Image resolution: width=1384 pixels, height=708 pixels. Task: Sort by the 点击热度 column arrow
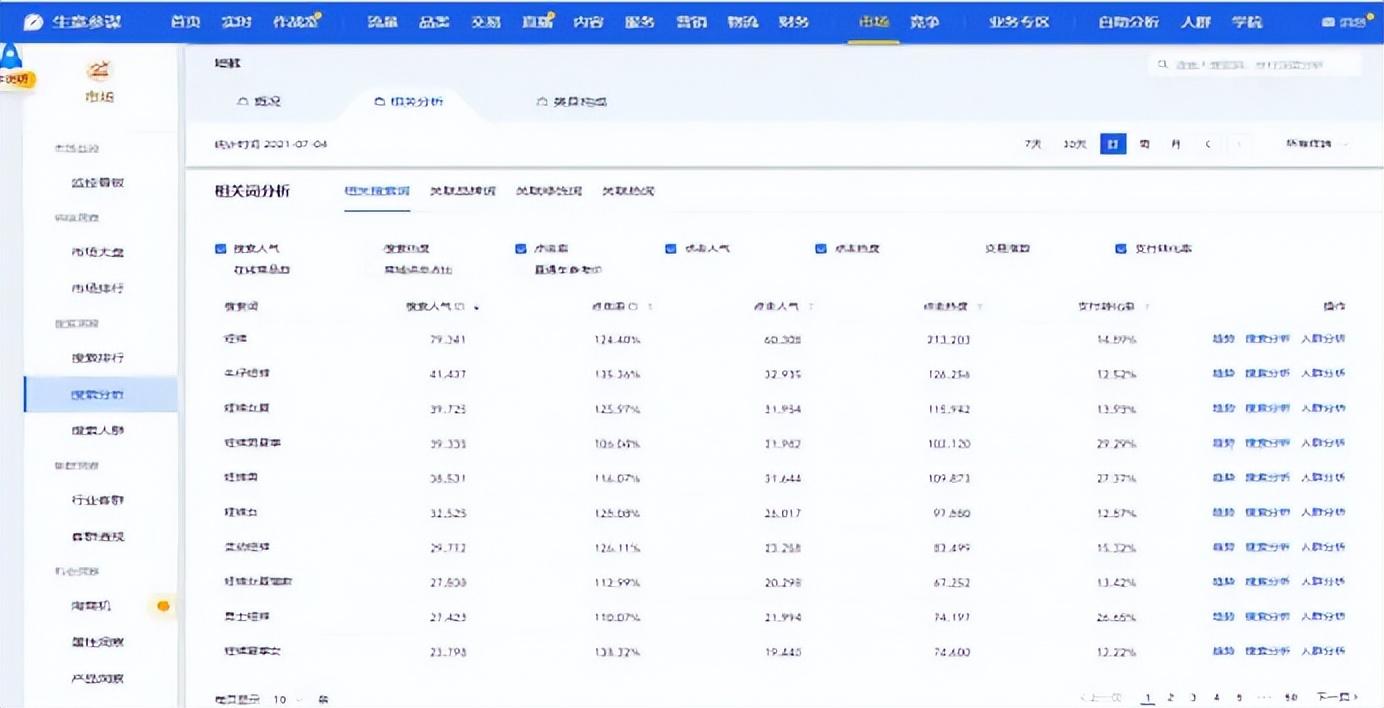click(x=979, y=307)
